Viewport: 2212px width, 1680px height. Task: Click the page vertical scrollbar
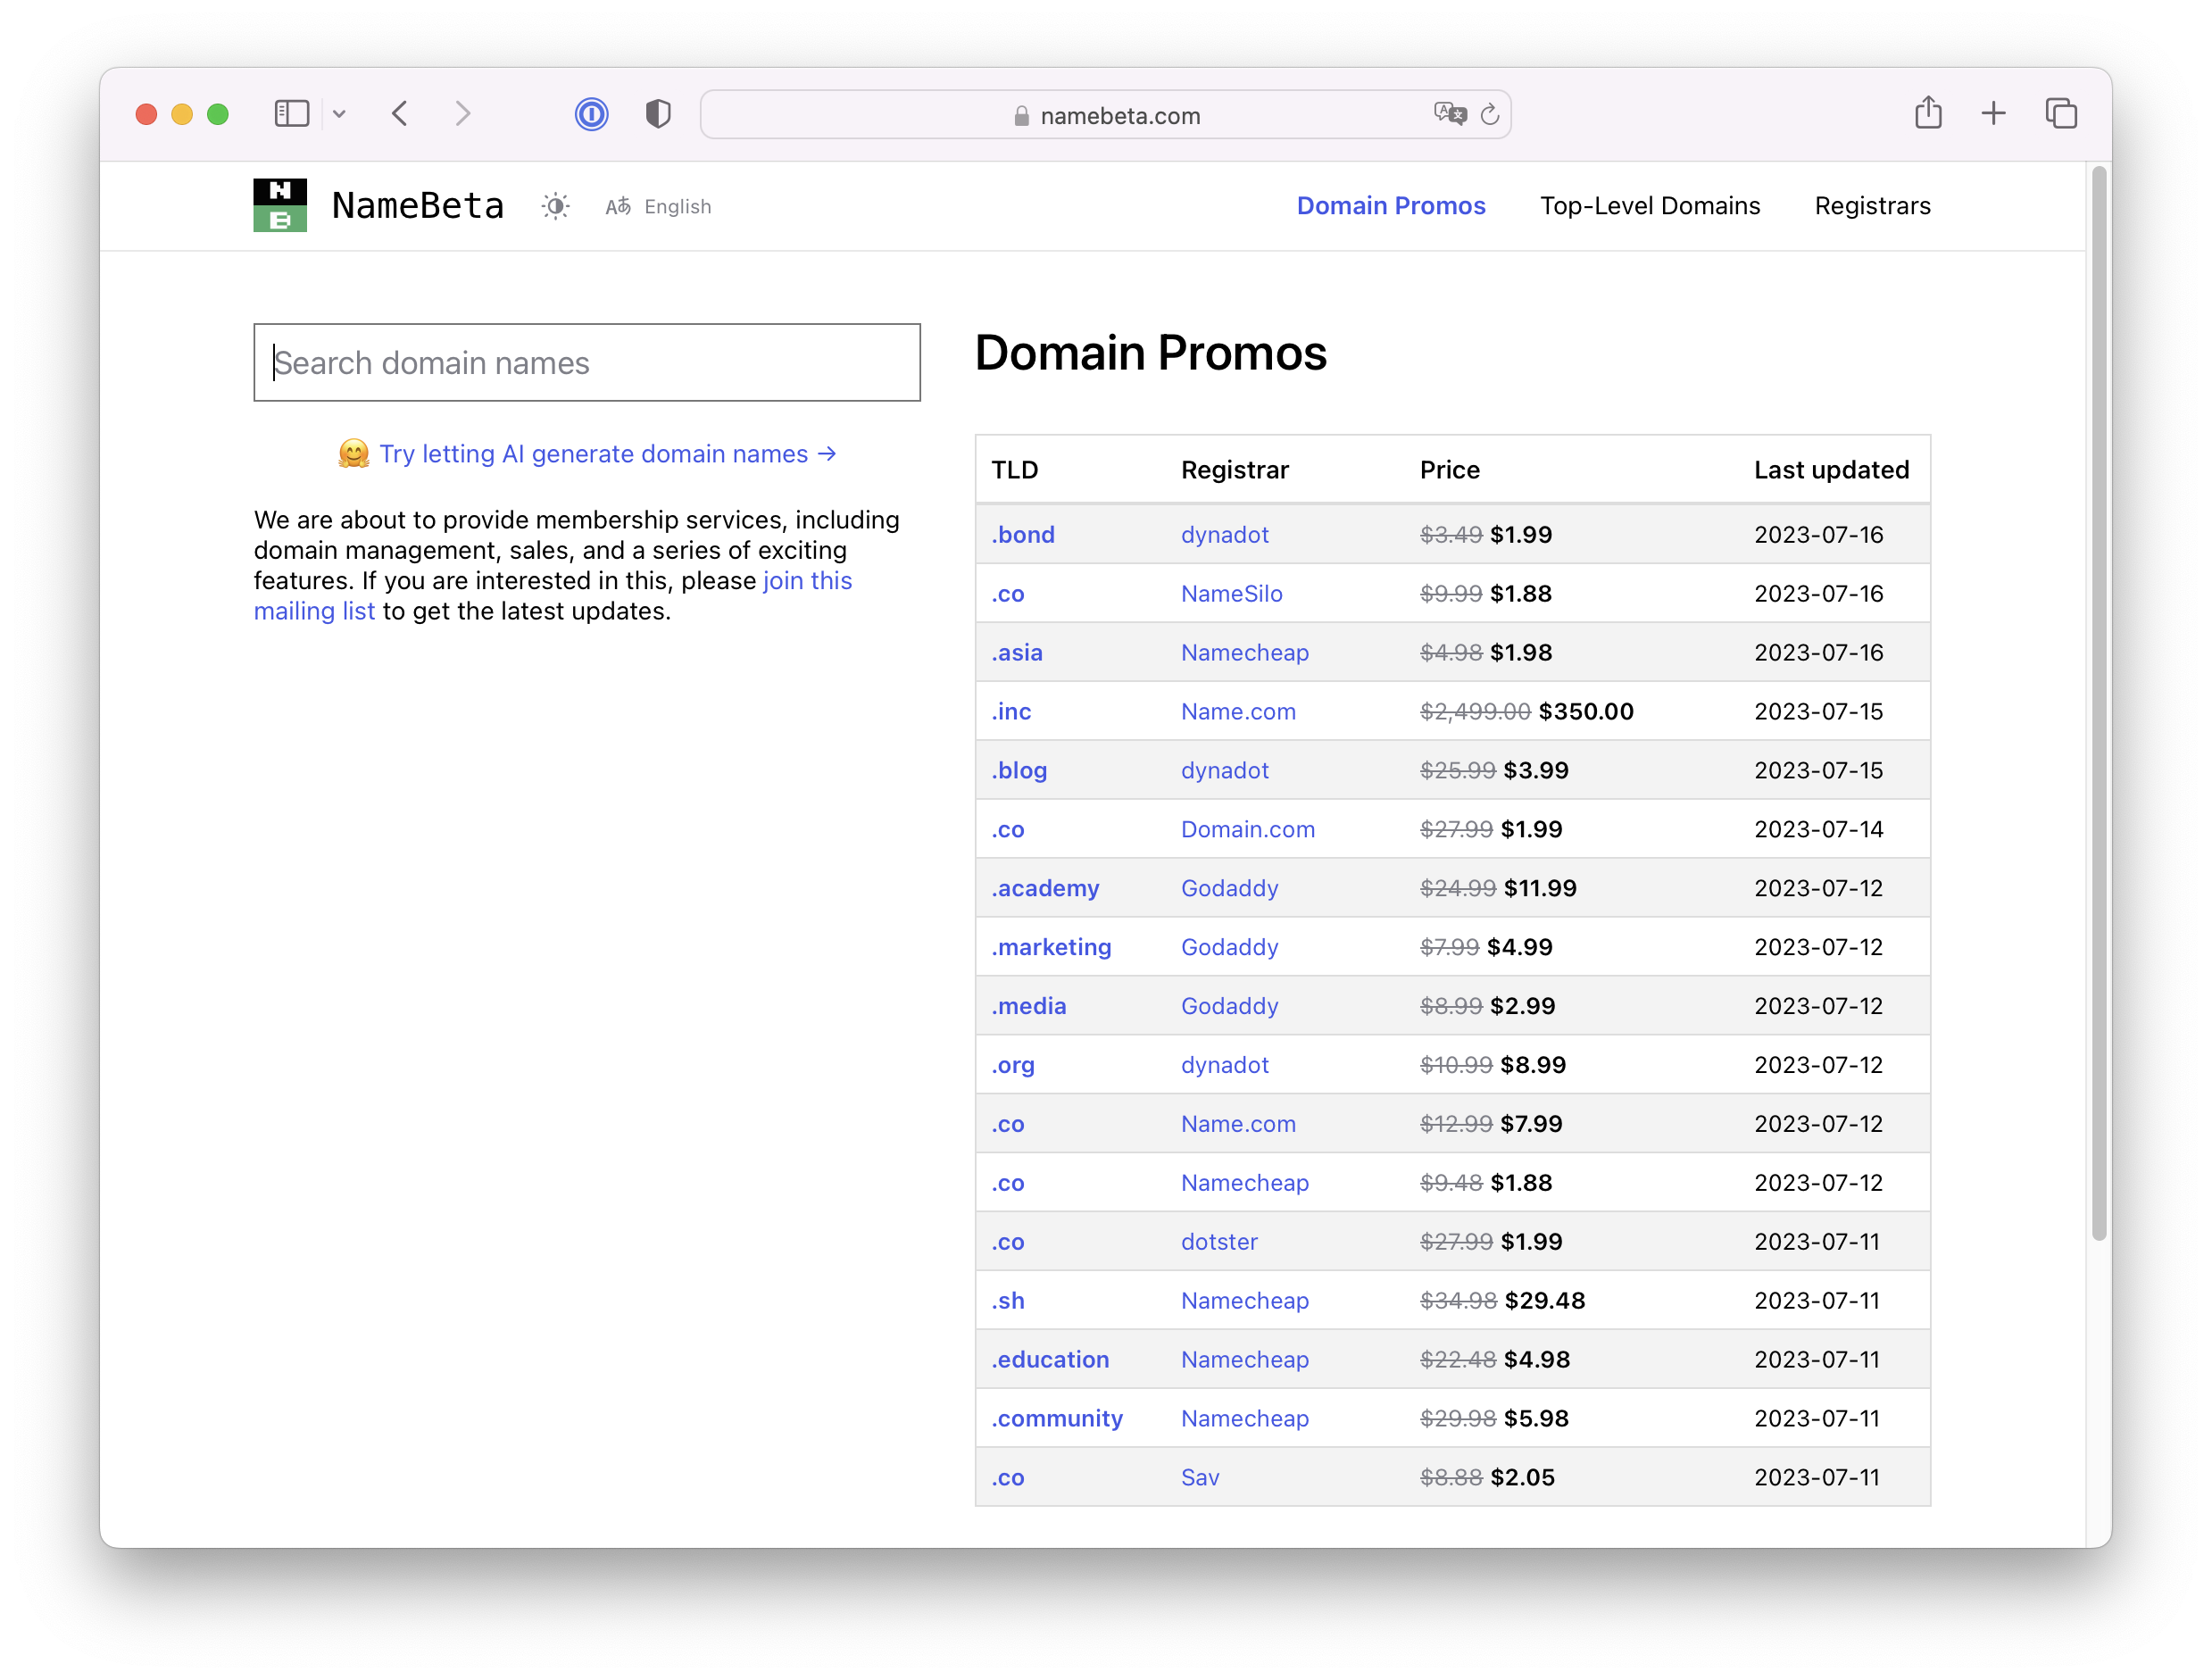pos(2098,705)
